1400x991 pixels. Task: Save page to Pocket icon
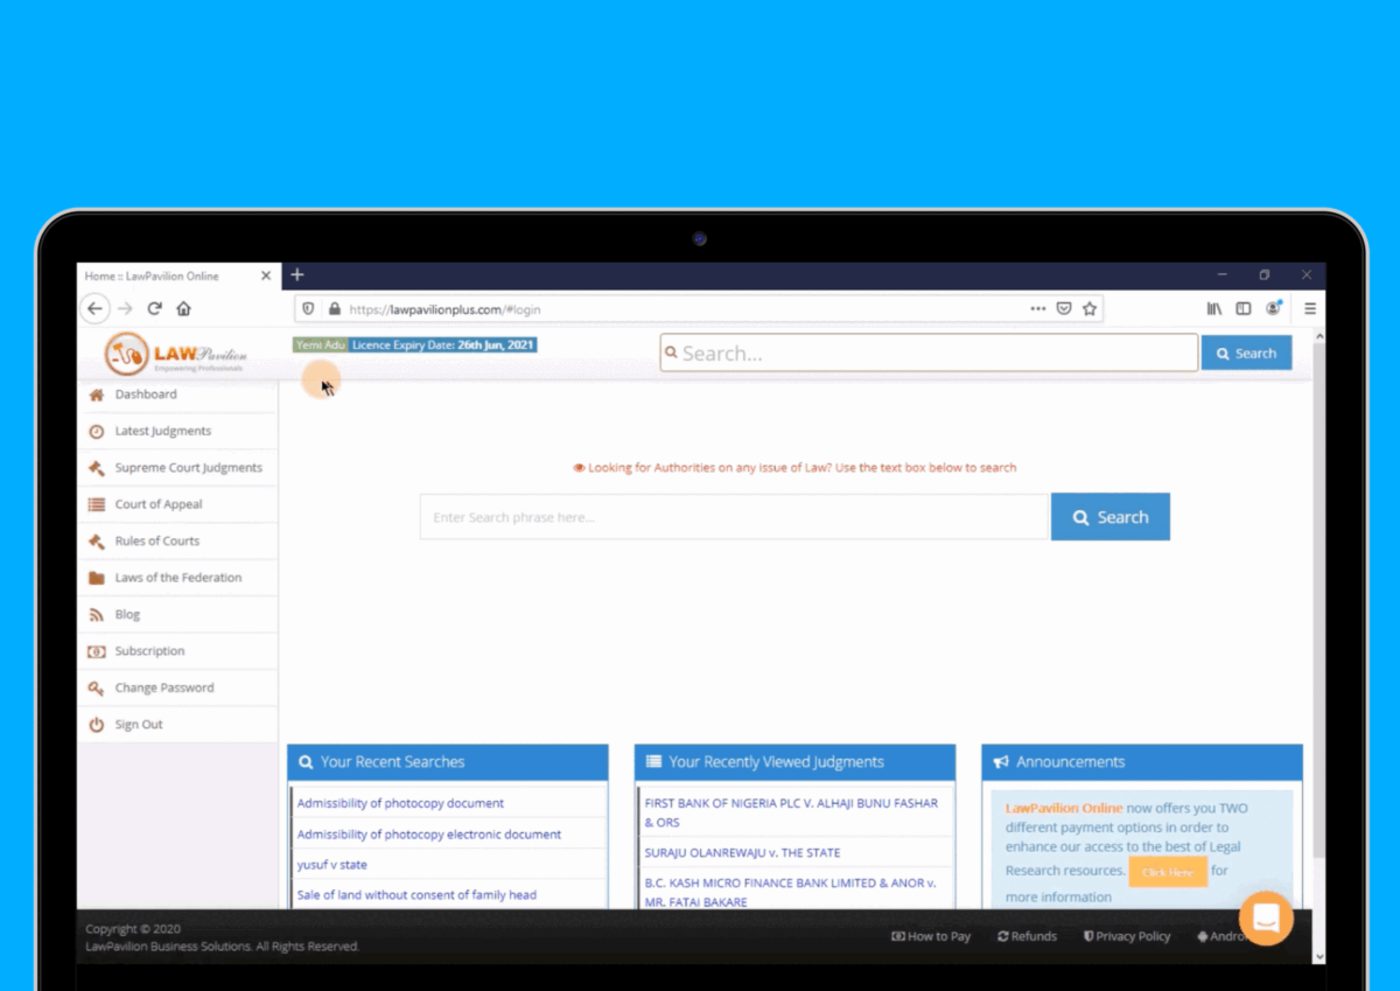click(1064, 309)
